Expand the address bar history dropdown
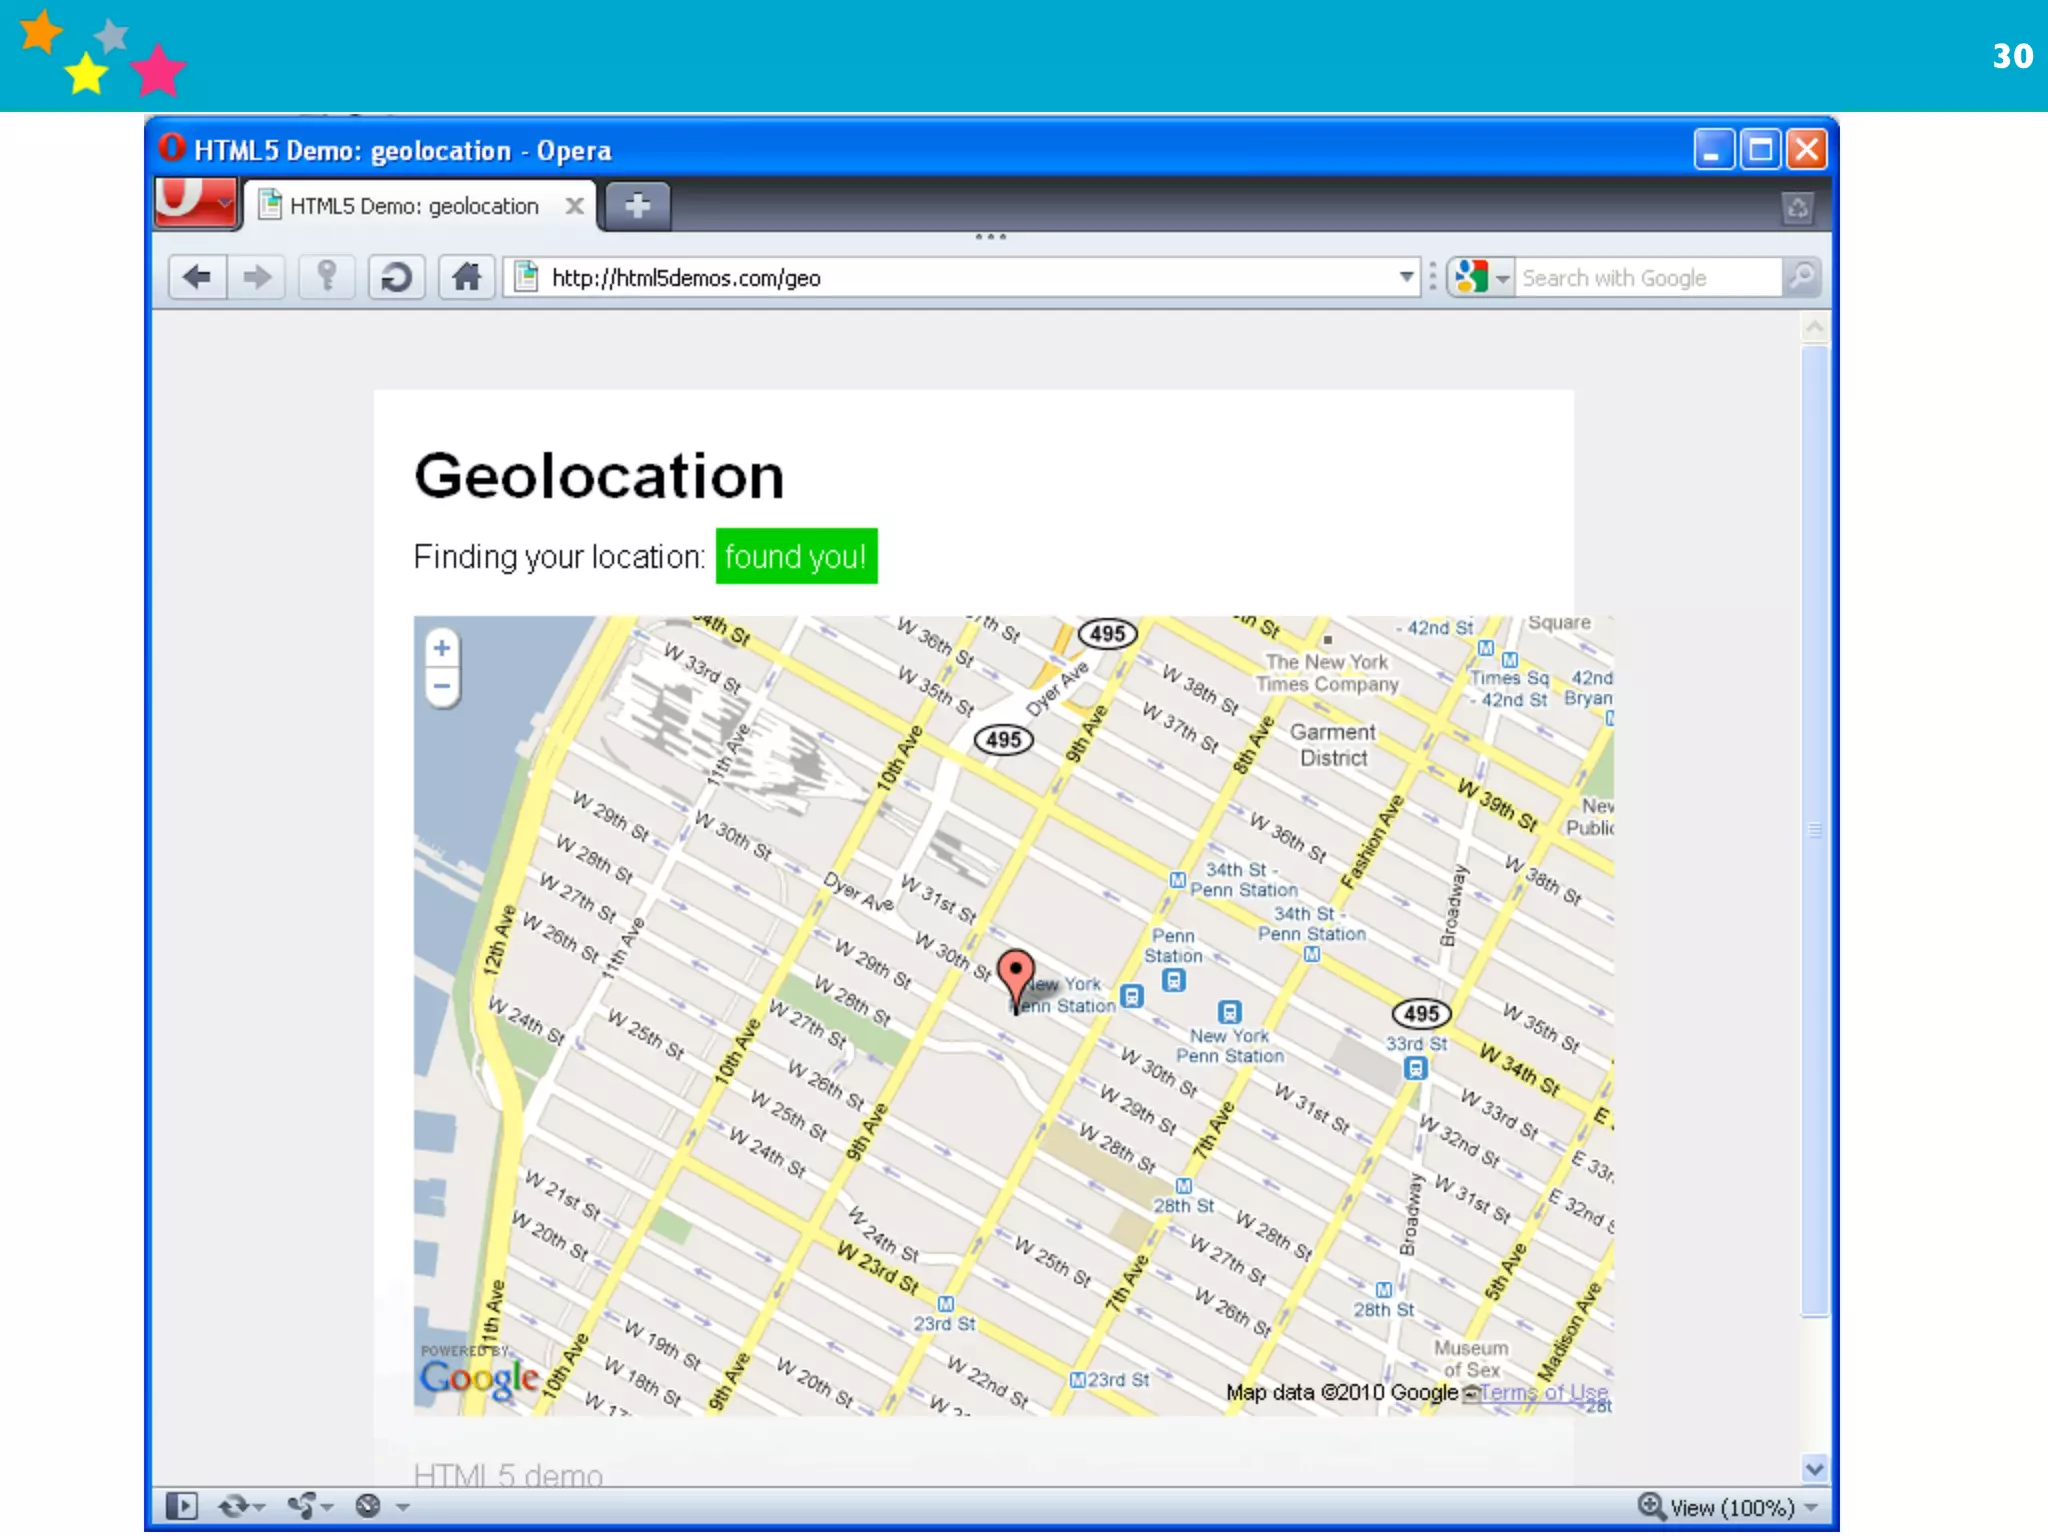 point(1406,277)
